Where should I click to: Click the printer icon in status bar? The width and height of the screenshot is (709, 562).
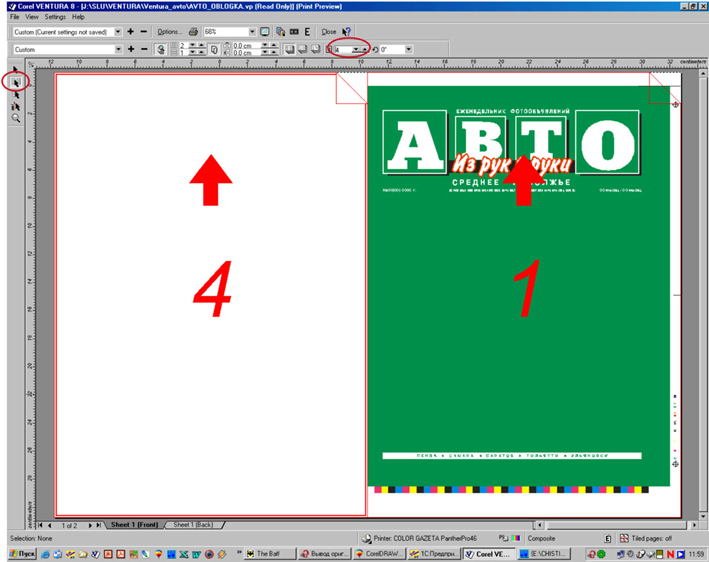point(367,538)
